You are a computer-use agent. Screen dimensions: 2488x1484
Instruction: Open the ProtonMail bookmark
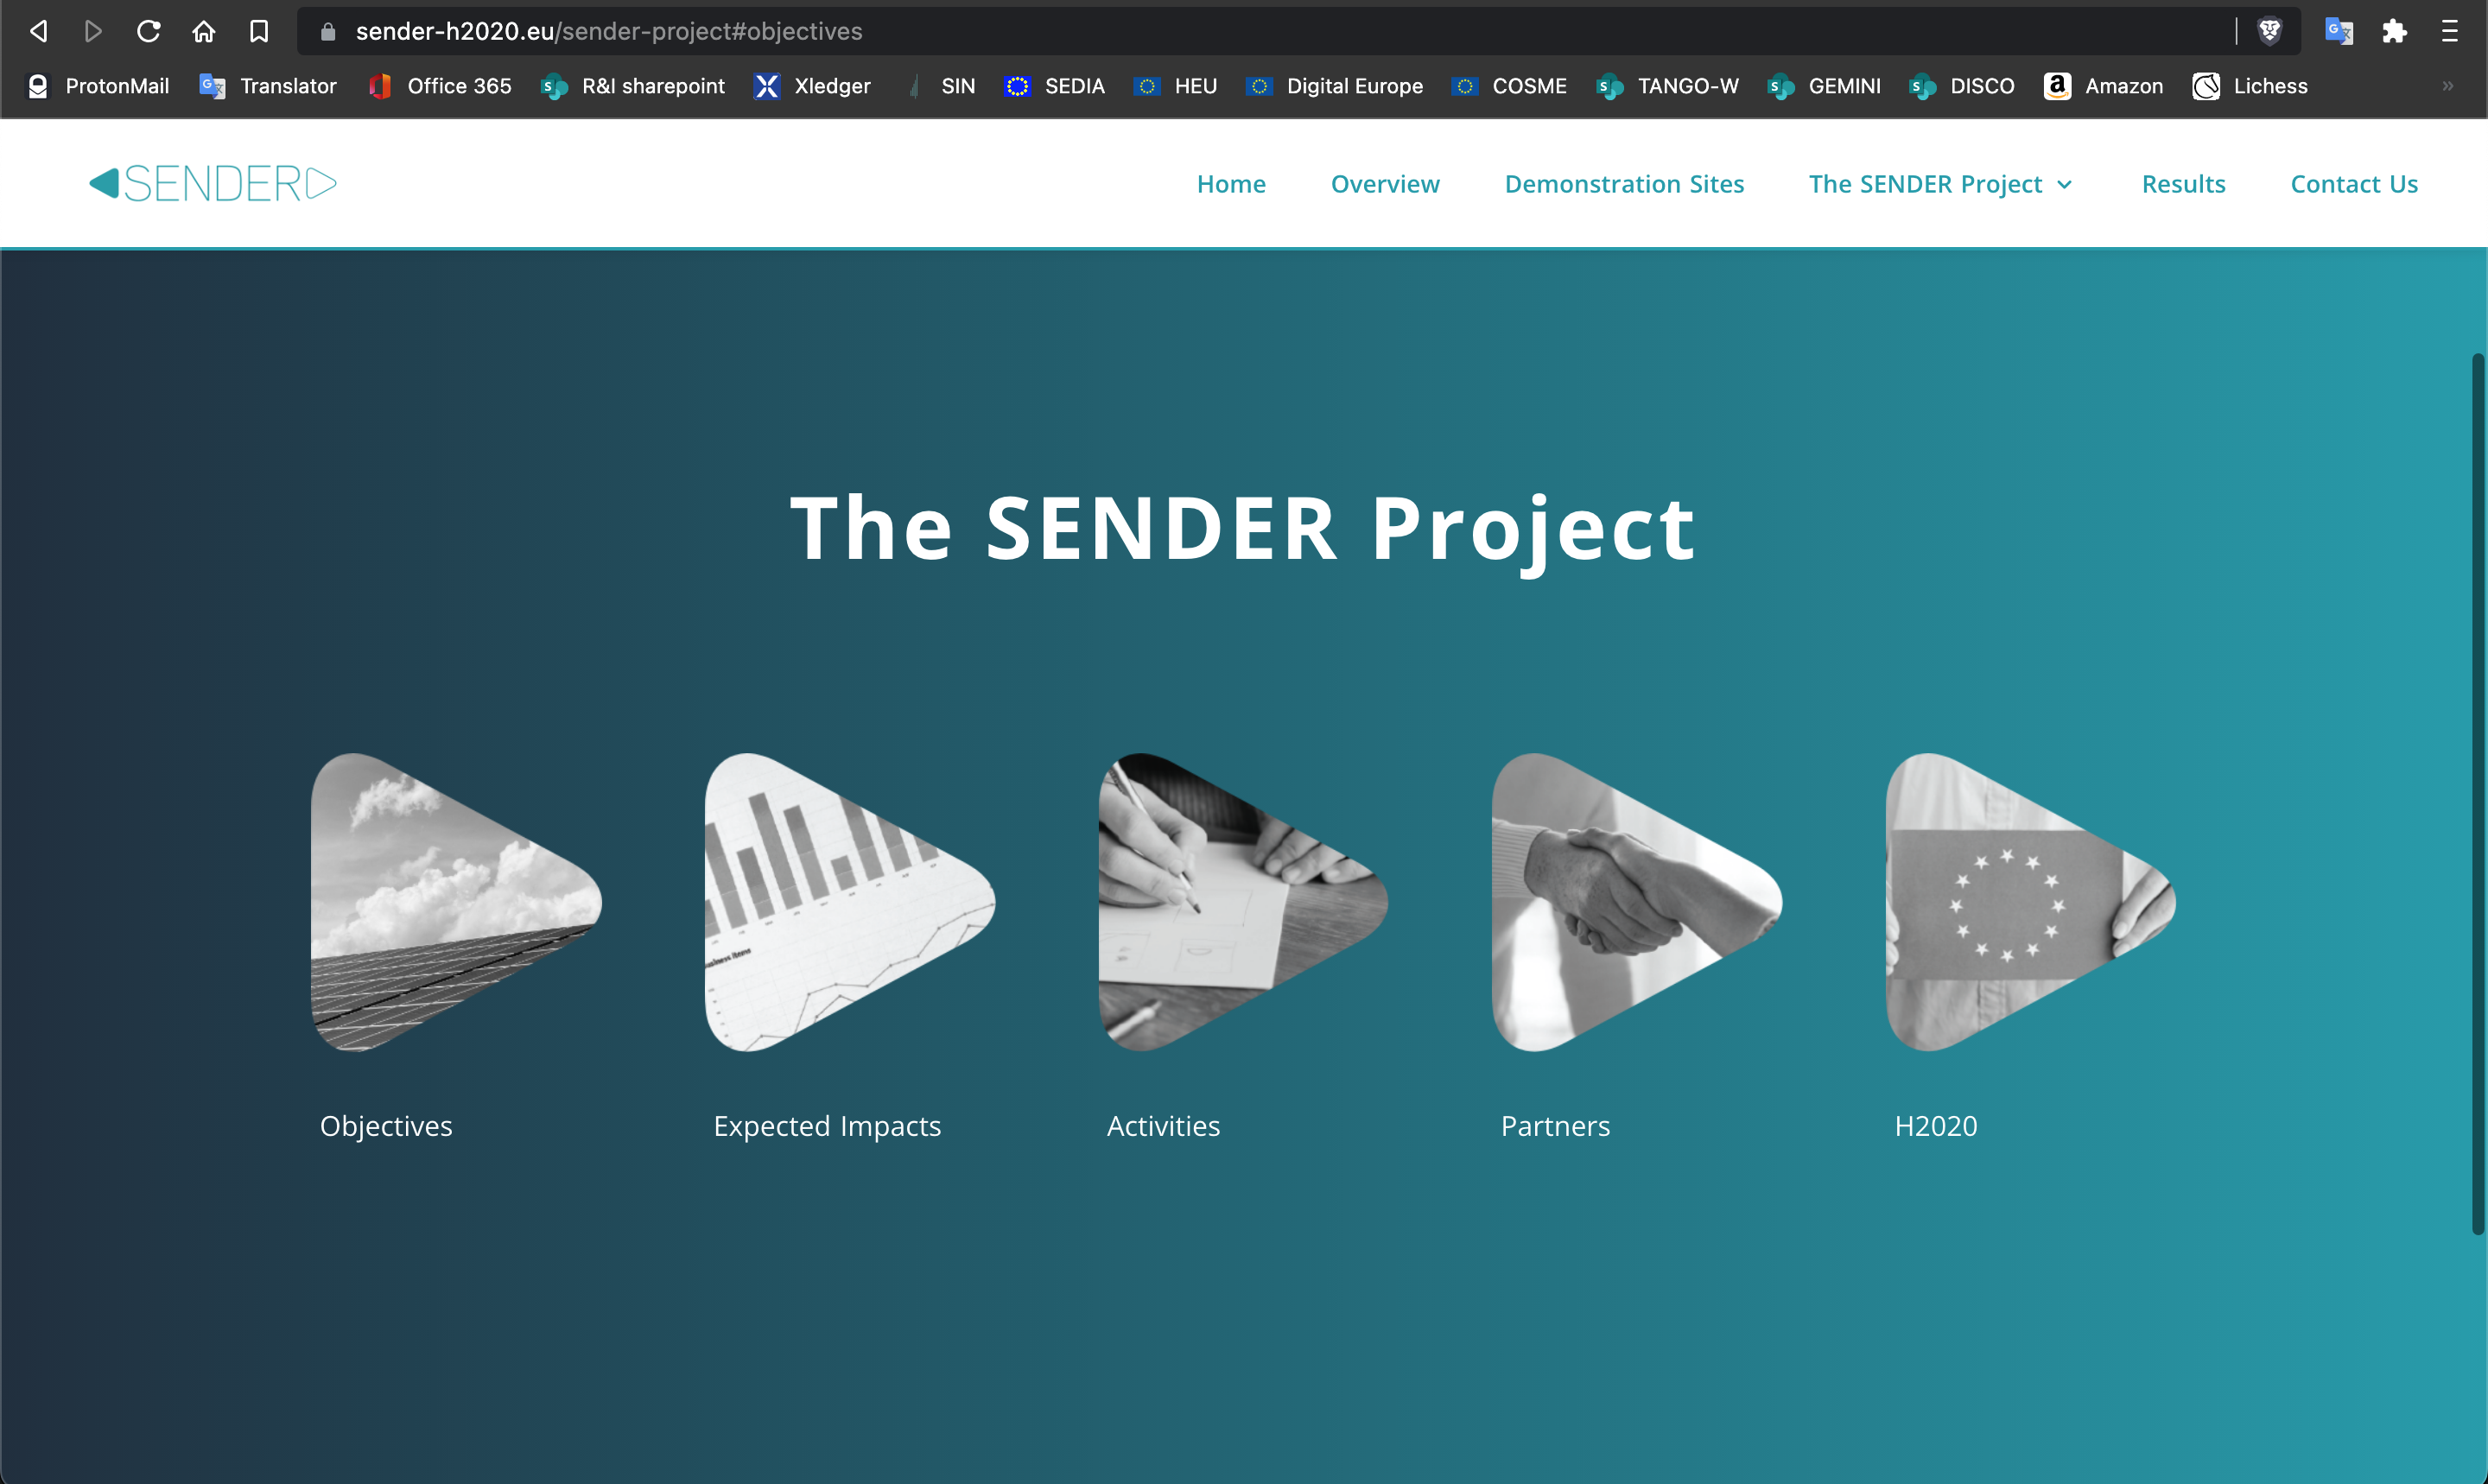(98, 86)
